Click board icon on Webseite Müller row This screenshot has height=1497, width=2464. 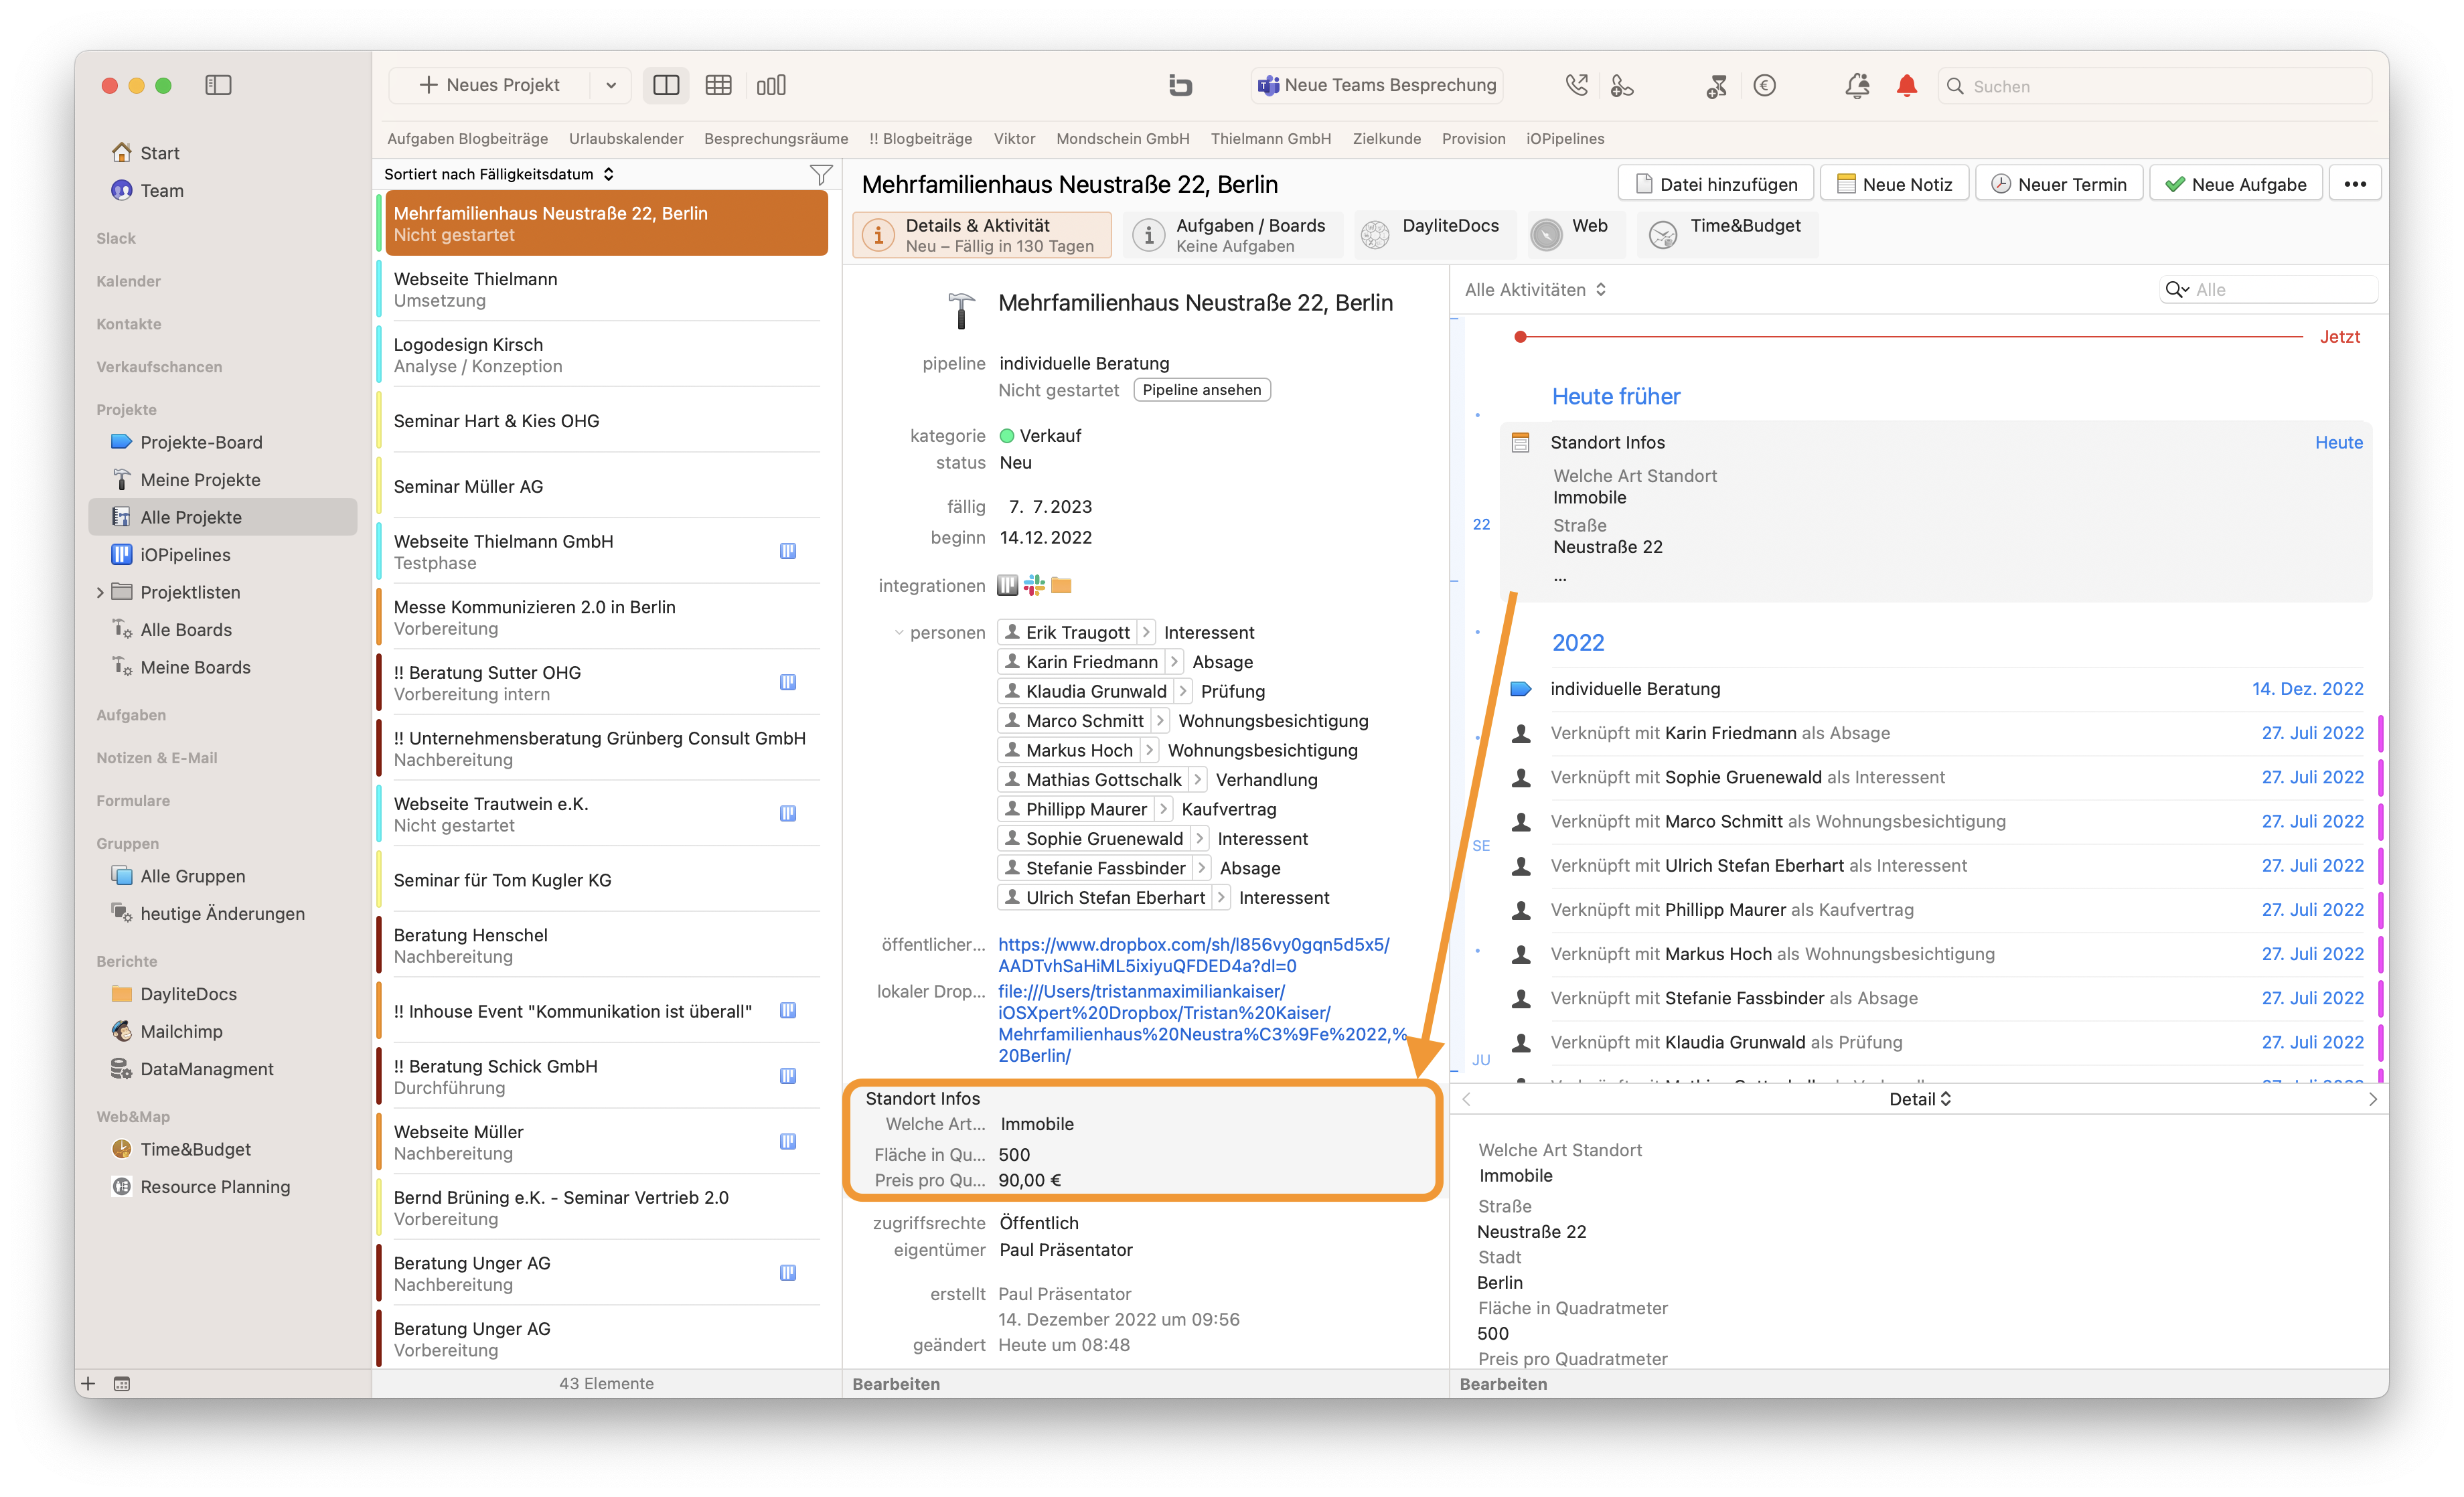coord(788,1141)
